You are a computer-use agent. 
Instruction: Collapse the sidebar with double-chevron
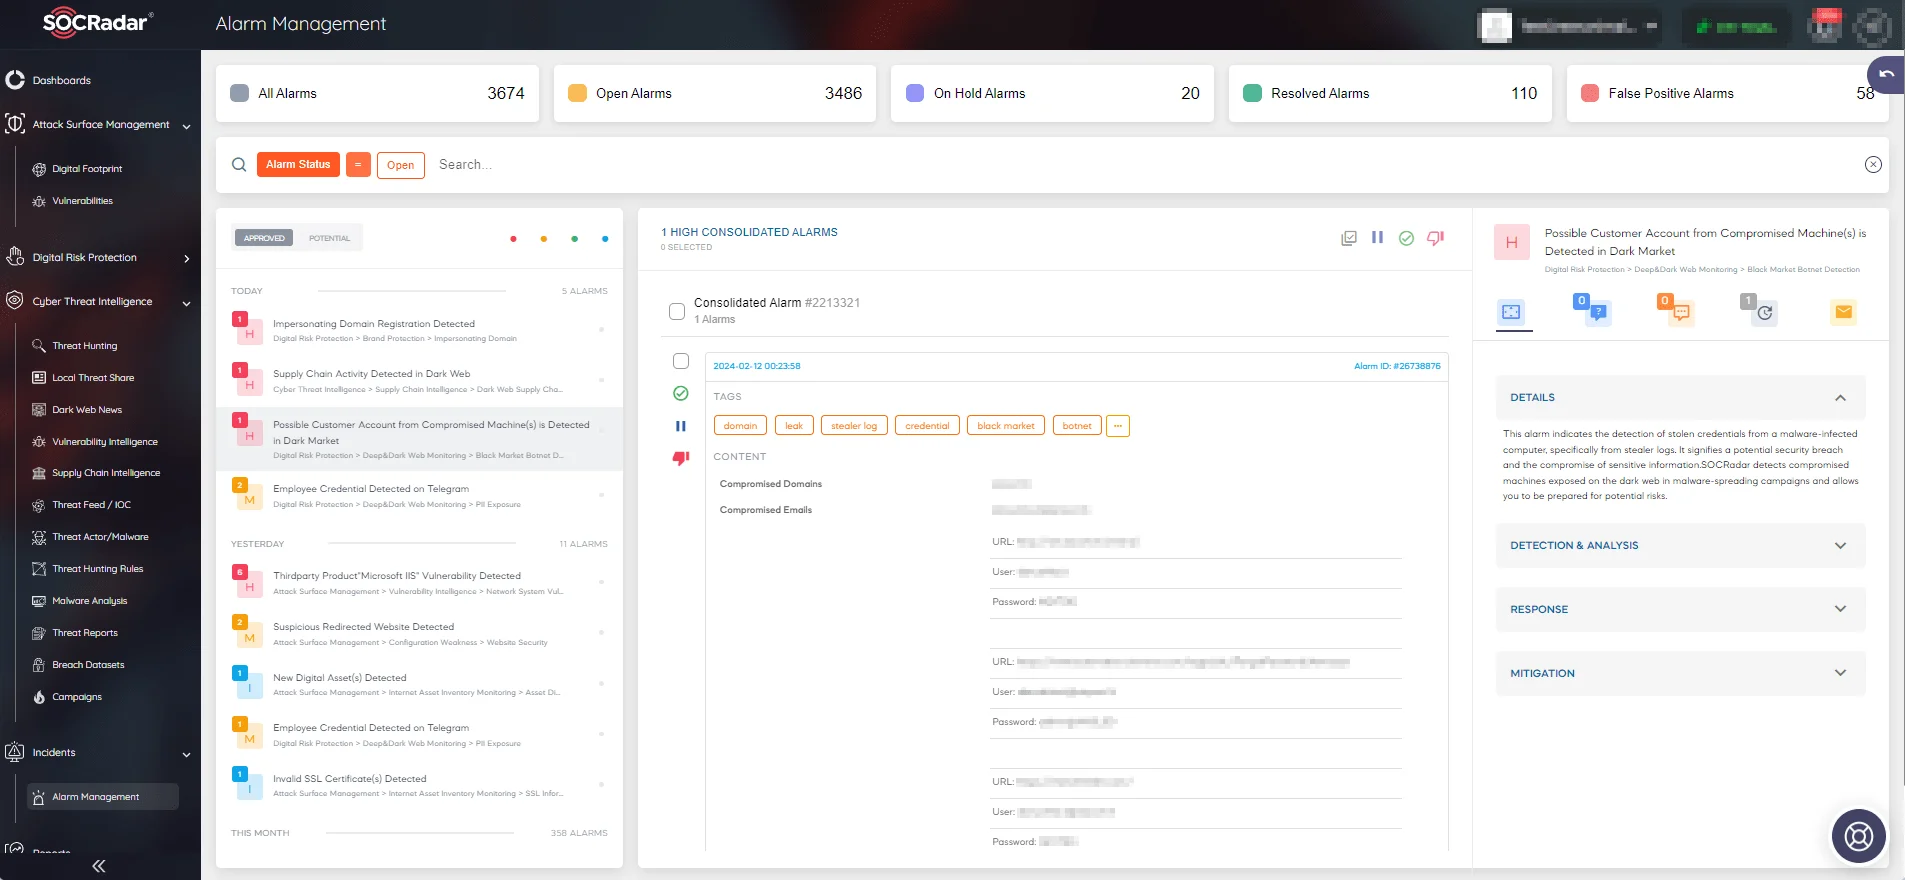pos(98,866)
